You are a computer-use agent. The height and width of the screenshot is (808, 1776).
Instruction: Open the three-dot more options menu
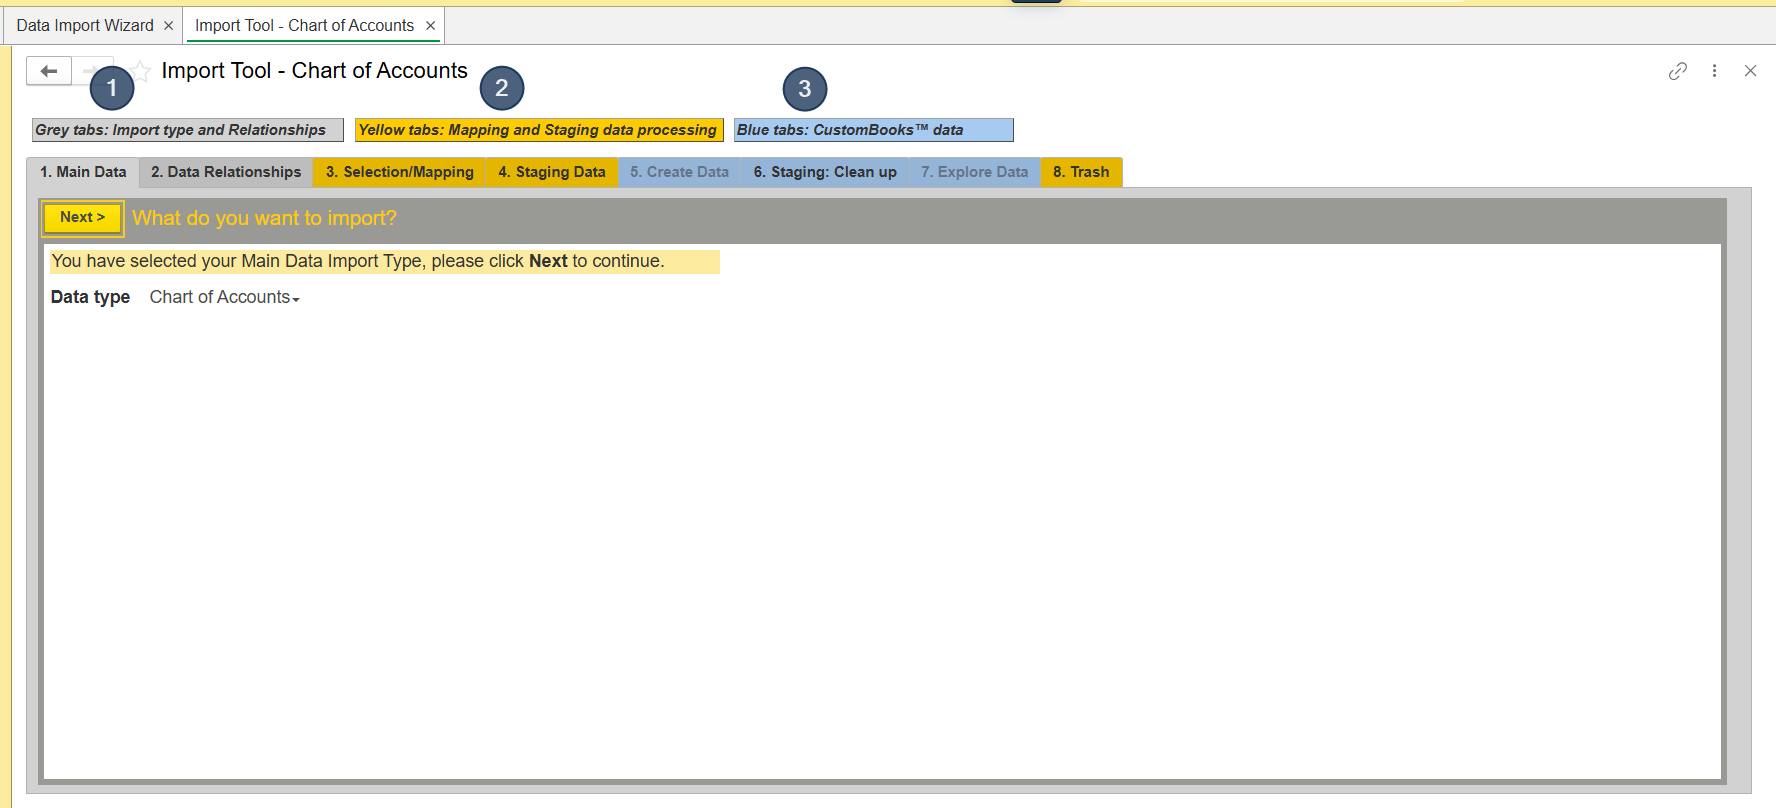pos(1714,71)
